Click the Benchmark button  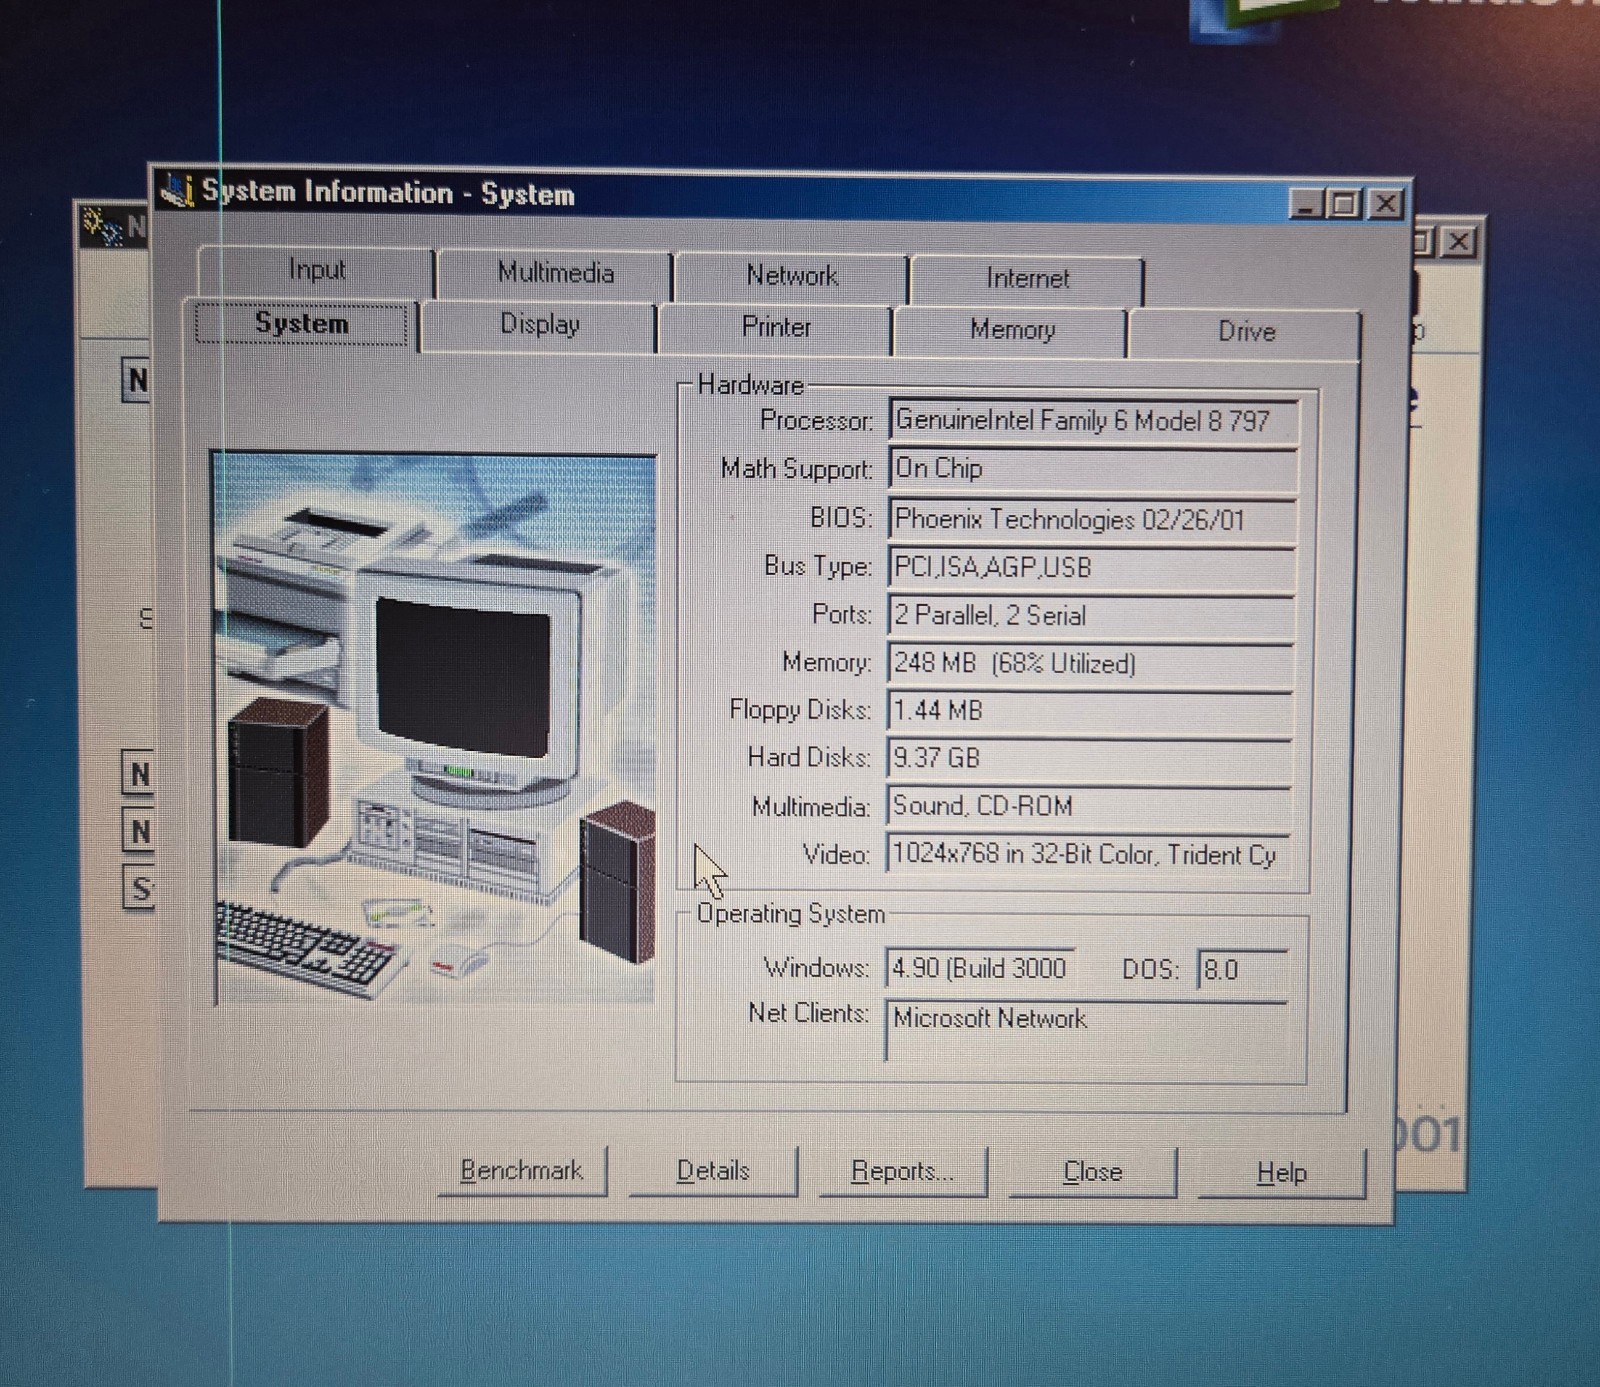click(x=522, y=1171)
